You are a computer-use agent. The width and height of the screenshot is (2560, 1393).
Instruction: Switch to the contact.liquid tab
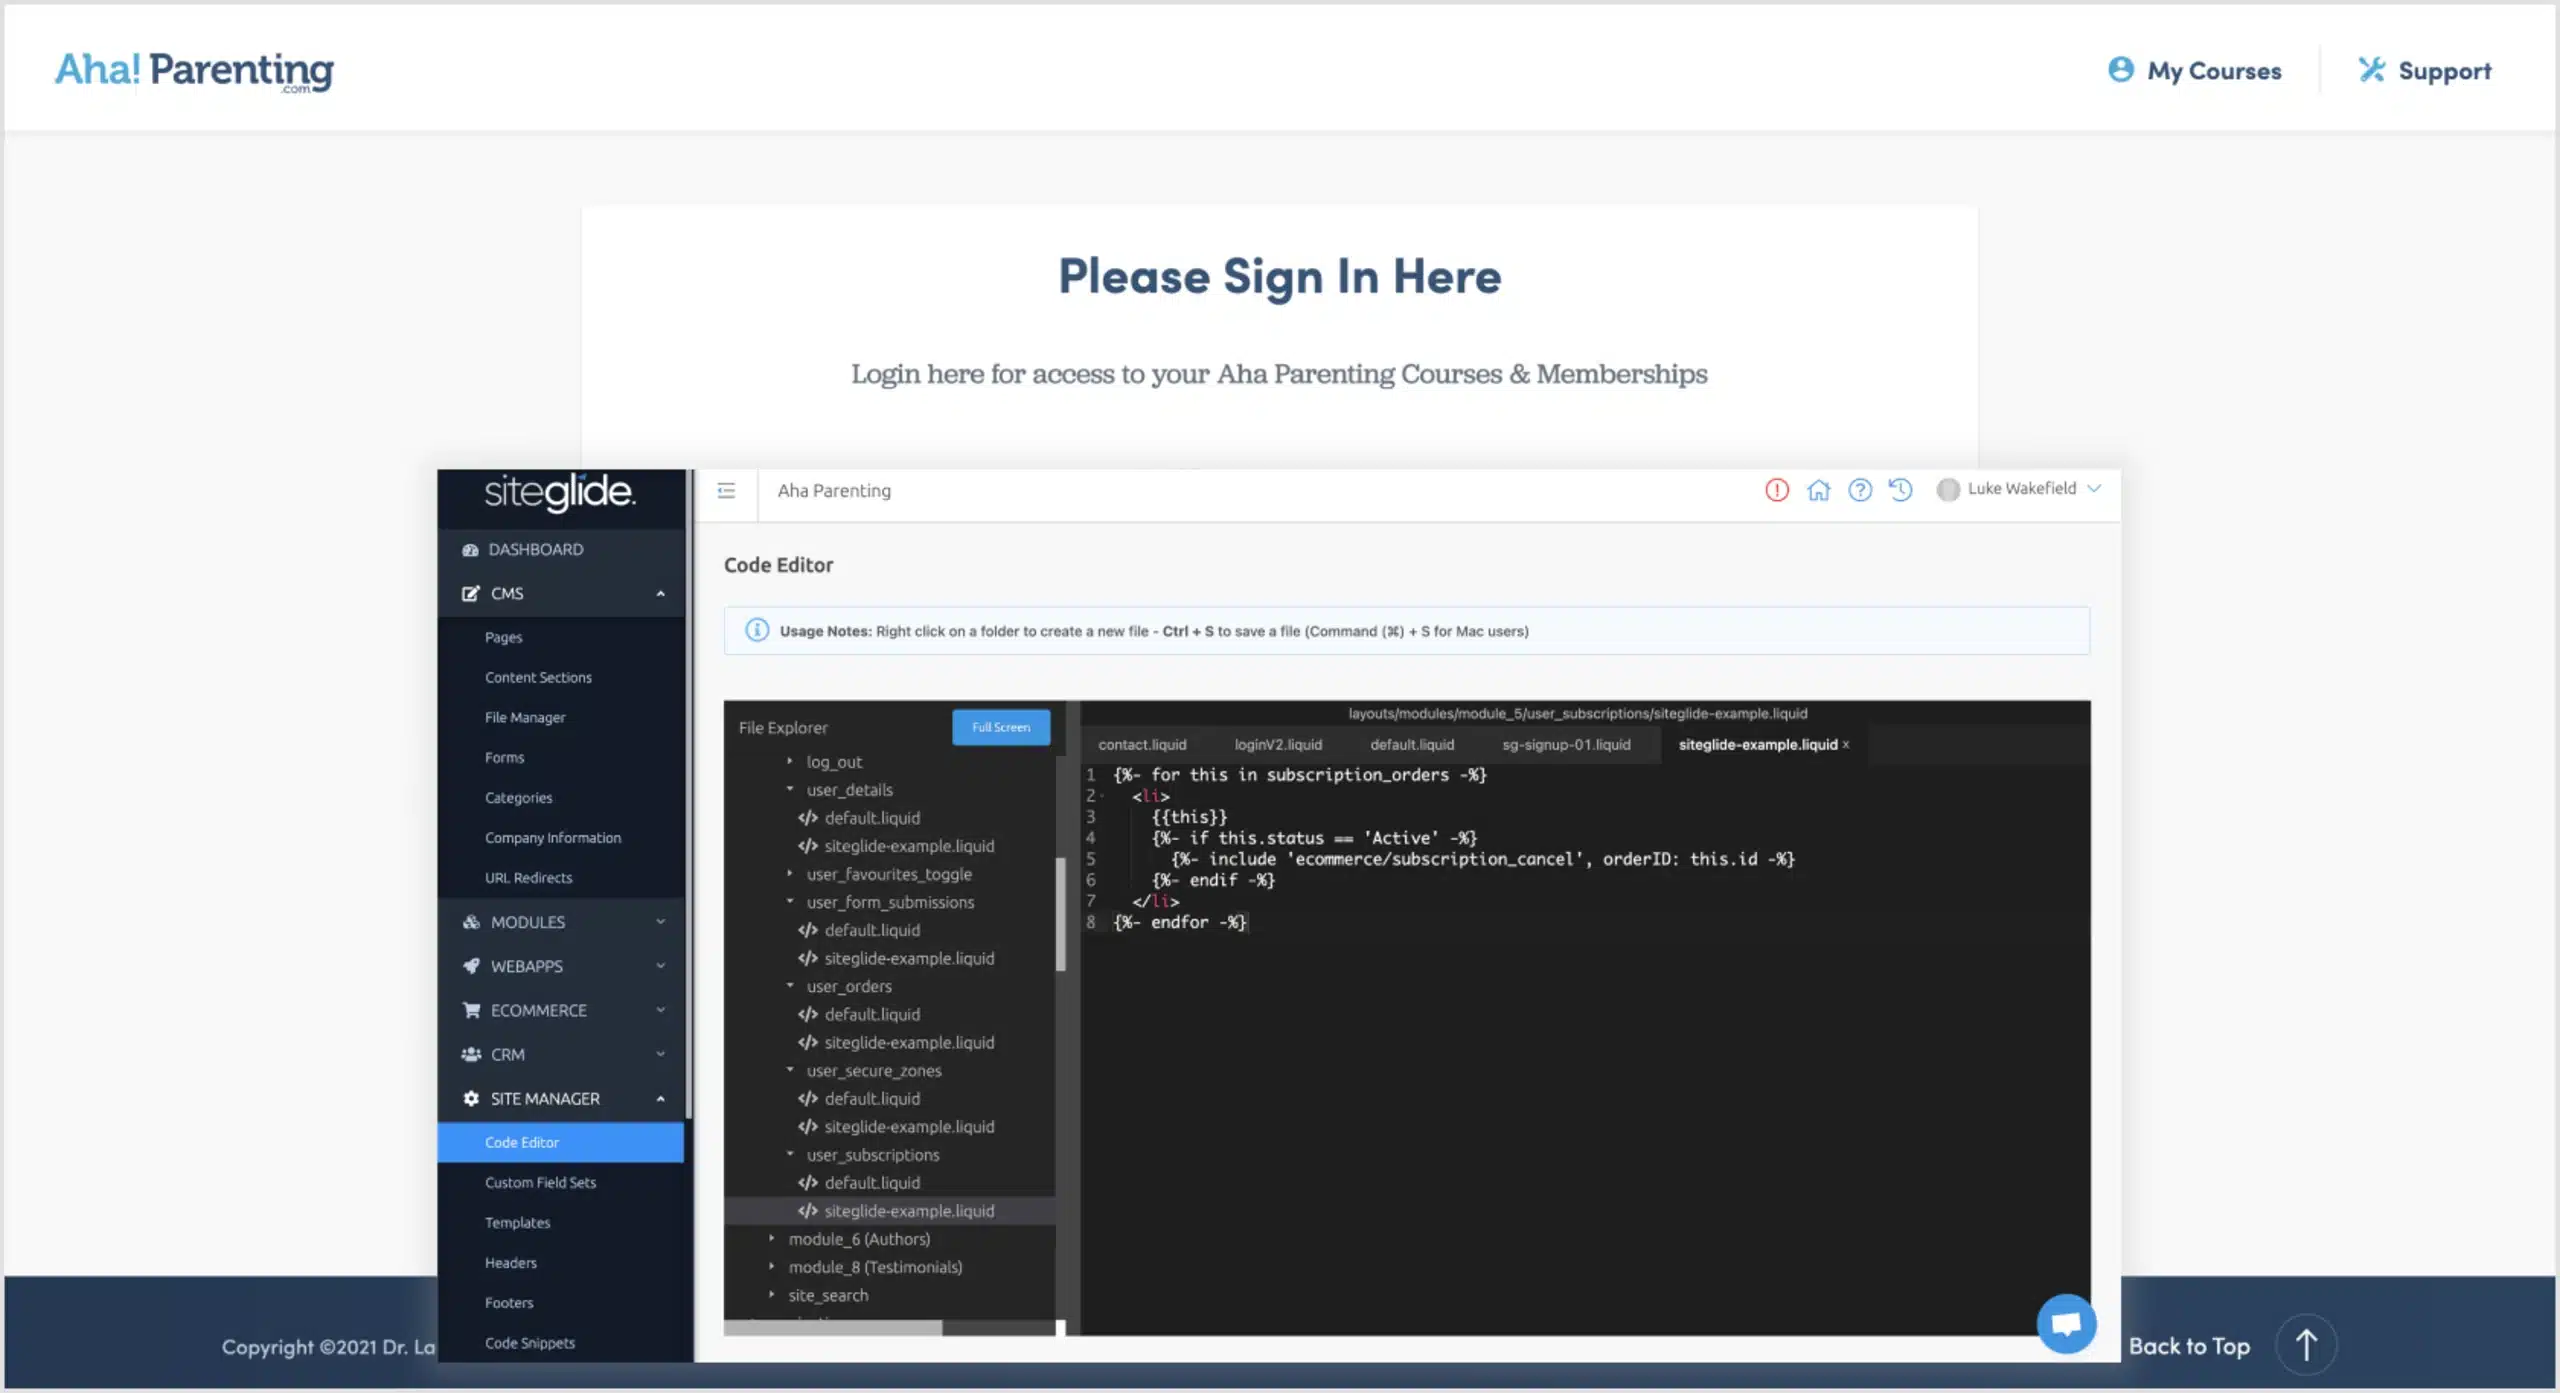coord(1141,744)
